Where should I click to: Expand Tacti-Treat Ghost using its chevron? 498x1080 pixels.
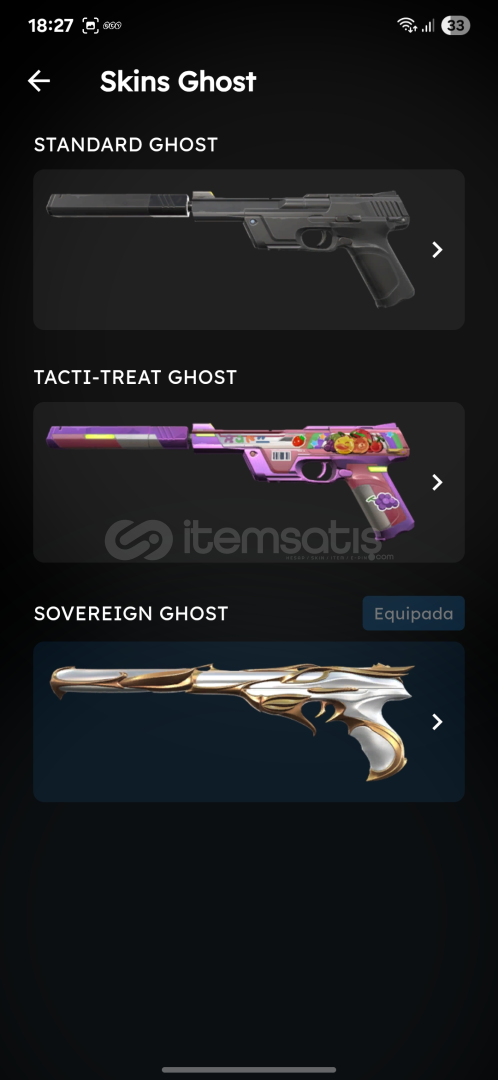tap(437, 482)
